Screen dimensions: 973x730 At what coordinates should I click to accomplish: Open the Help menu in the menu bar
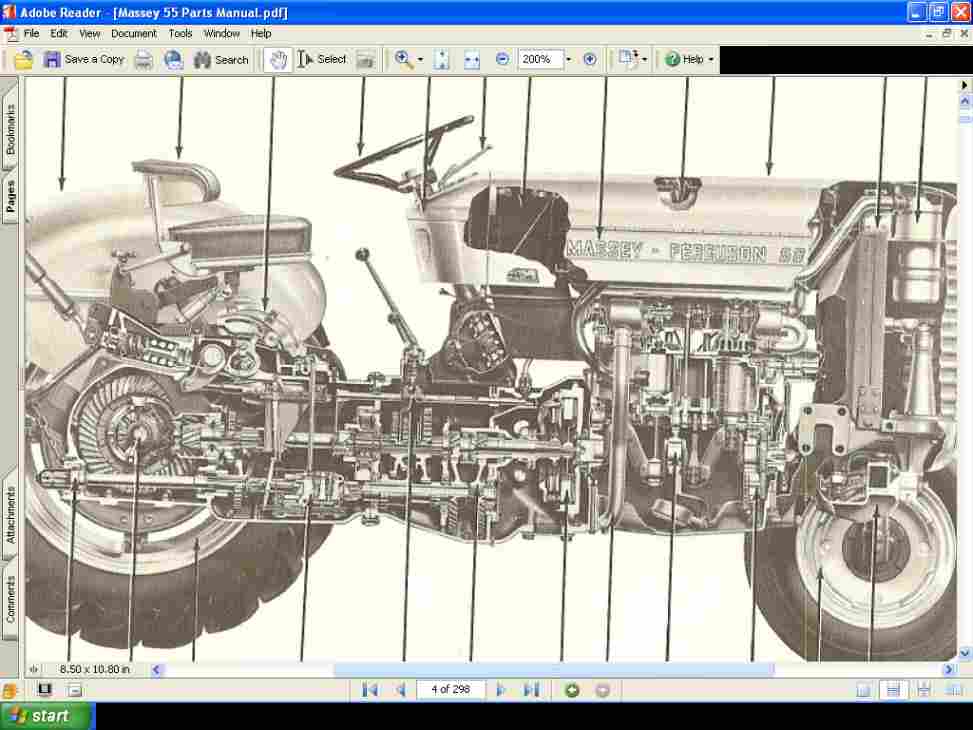coord(261,34)
